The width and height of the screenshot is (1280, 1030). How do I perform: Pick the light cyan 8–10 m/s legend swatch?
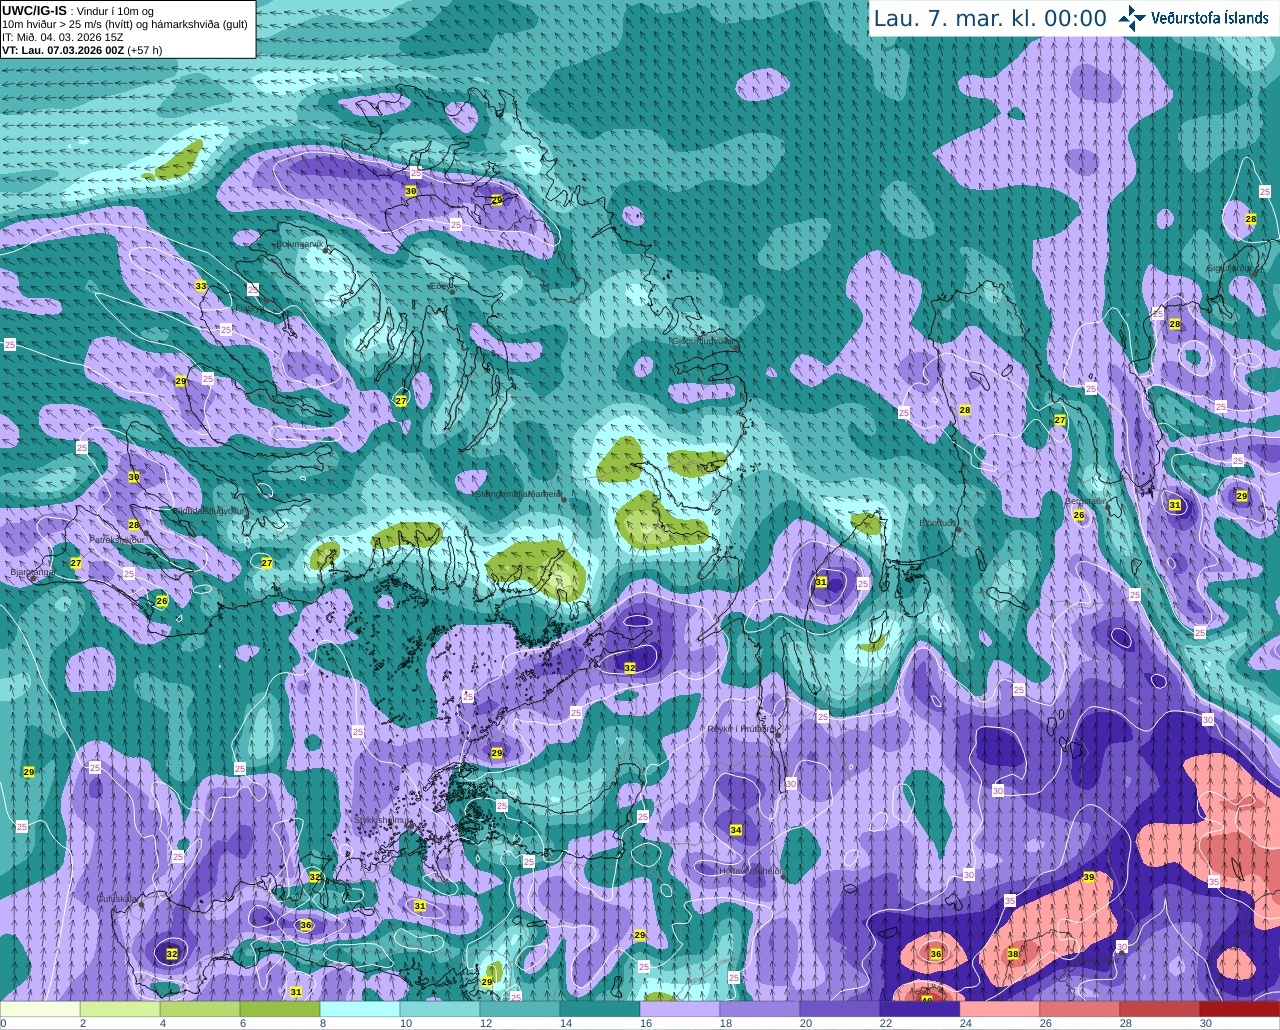pyautogui.click(x=360, y=1009)
